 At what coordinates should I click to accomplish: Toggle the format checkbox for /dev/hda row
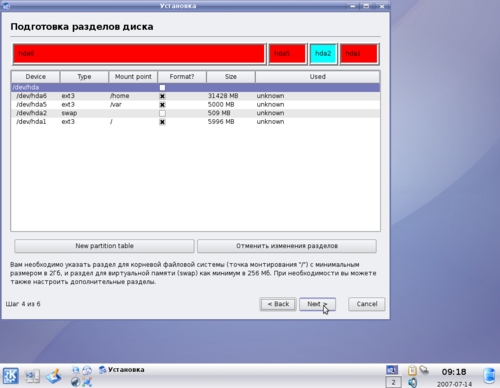[x=162, y=88]
